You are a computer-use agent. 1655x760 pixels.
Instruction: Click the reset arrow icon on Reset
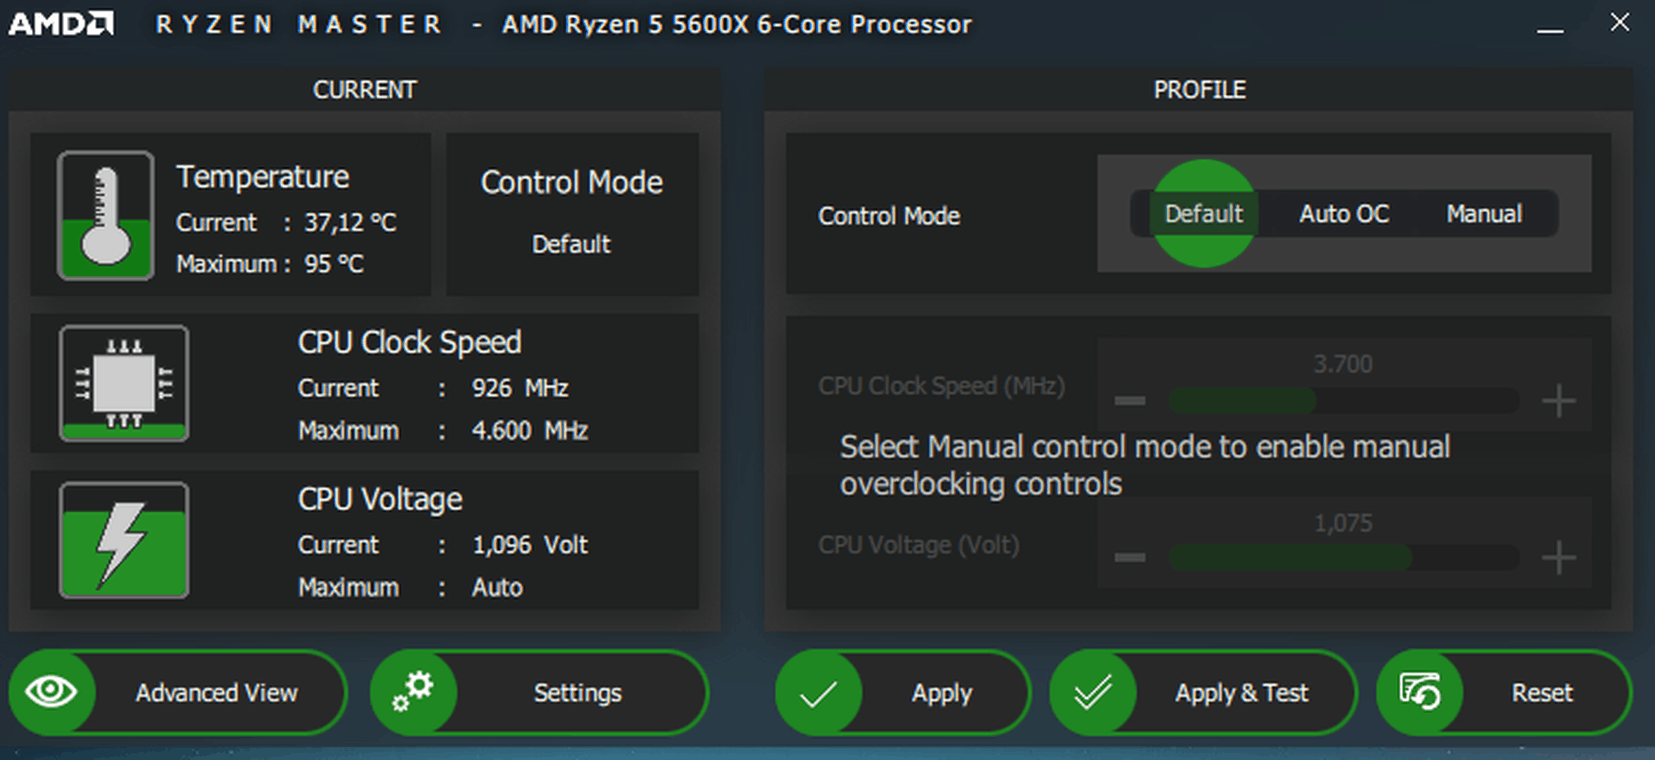click(x=1420, y=691)
